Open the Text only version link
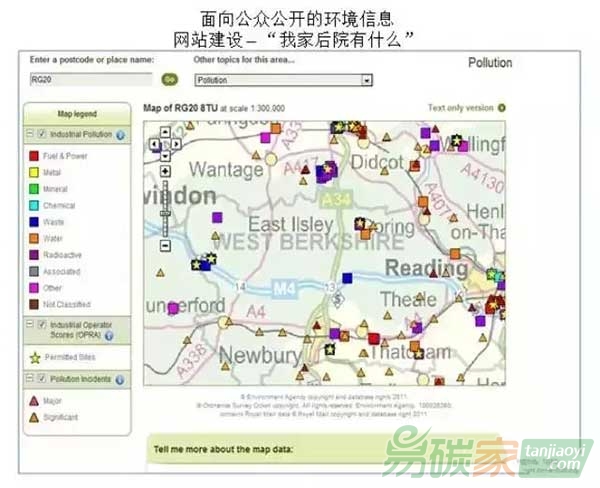600x488 pixels. [x=461, y=107]
